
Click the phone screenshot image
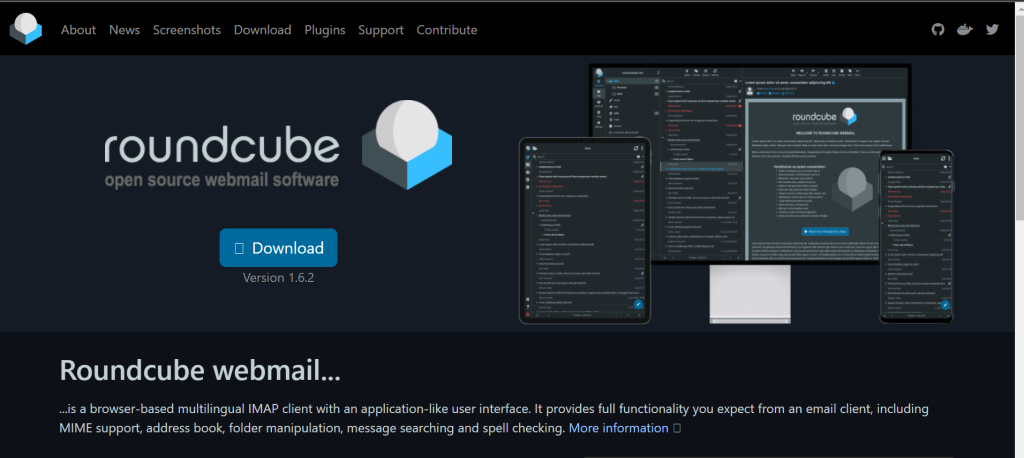[916, 237]
